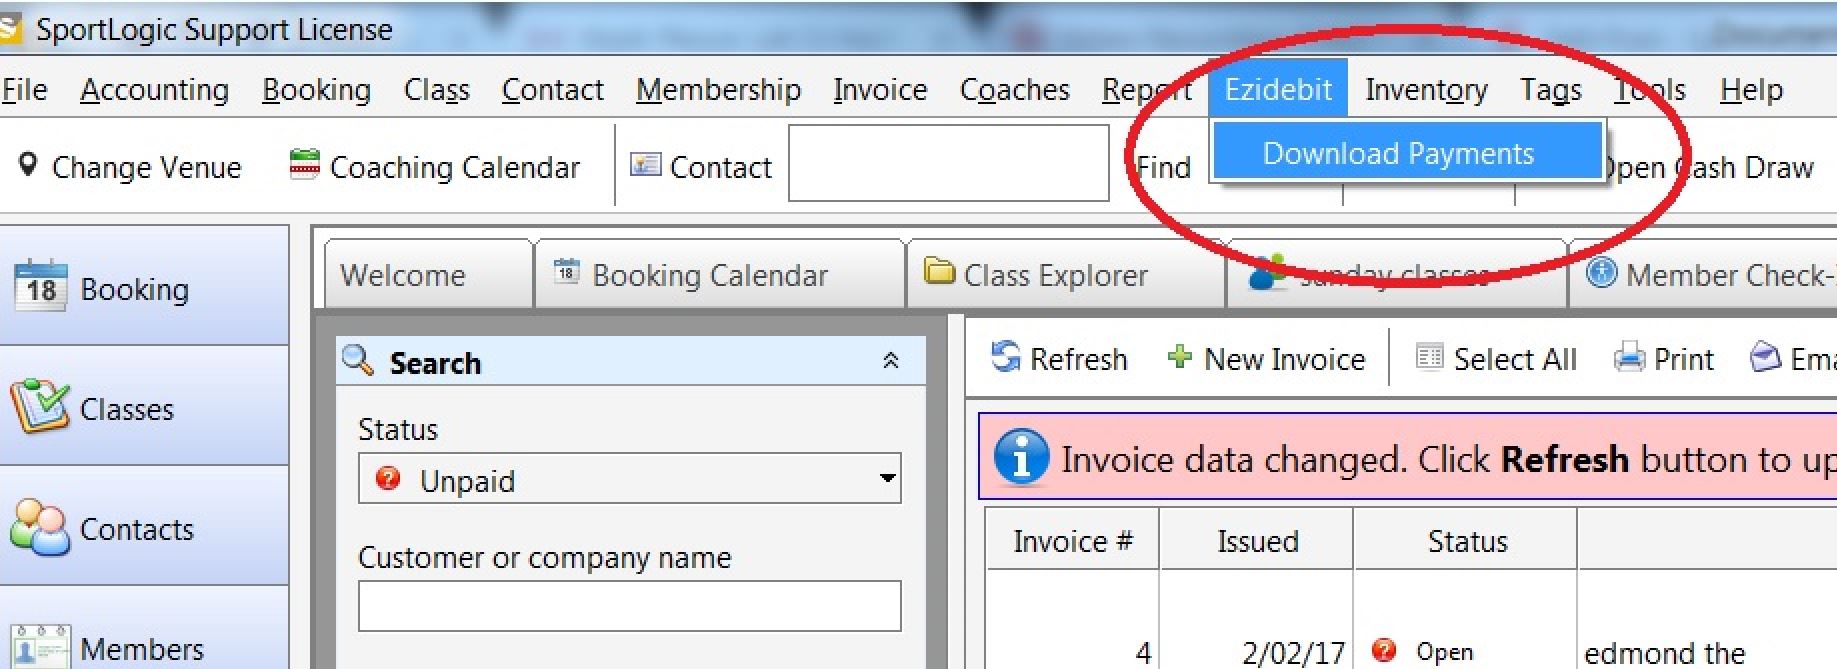Click the New Invoice toolbar label

click(x=1284, y=359)
